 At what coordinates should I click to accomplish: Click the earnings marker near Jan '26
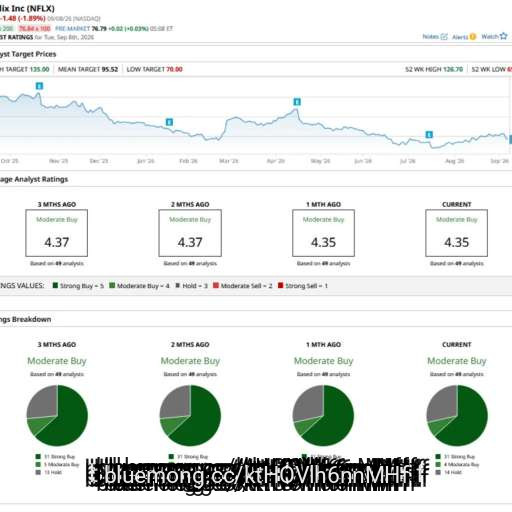(169, 122)
